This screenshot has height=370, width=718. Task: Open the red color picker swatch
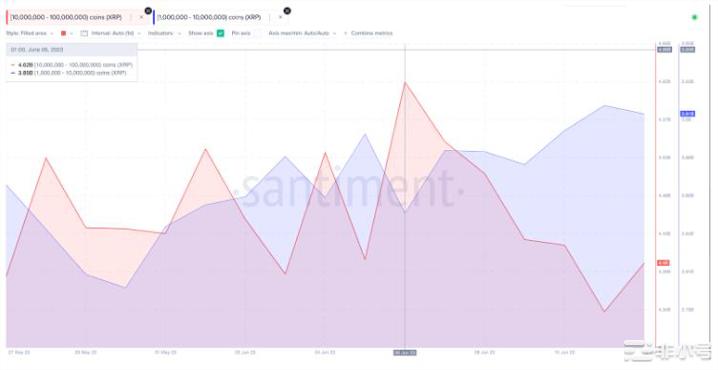point(63,33)
